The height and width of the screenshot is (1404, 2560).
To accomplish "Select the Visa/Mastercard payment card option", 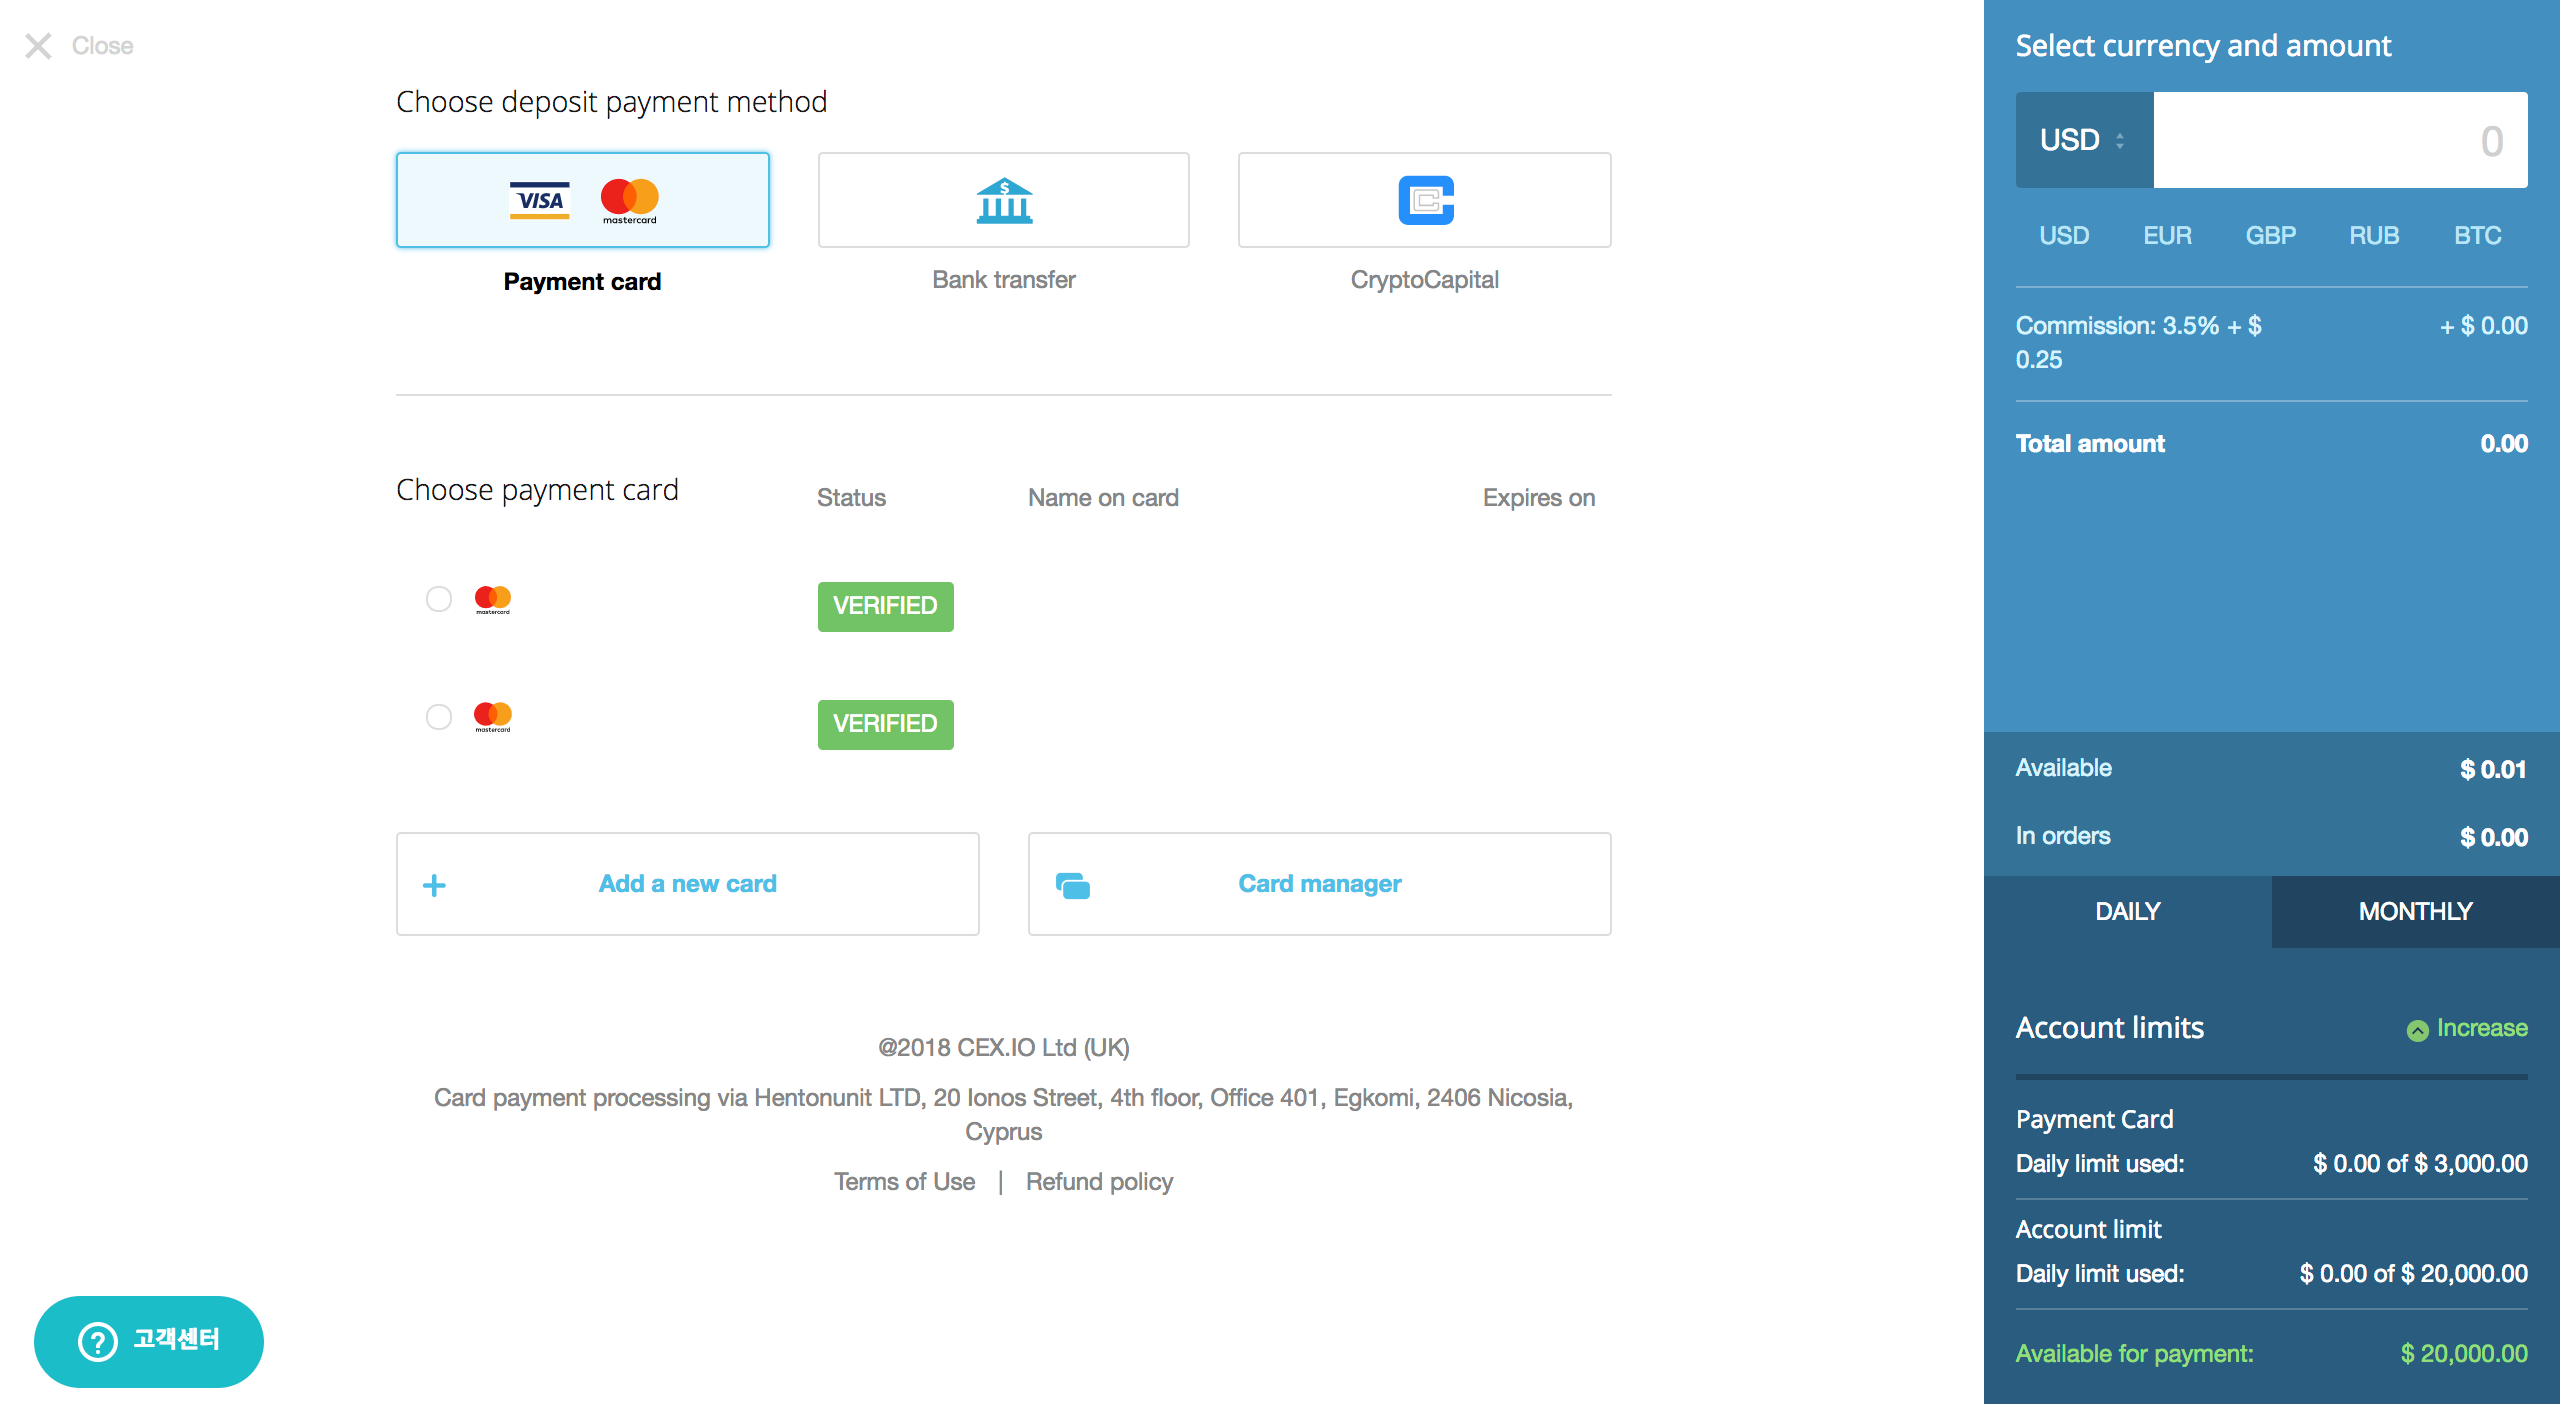I will (x=583, y=200).
